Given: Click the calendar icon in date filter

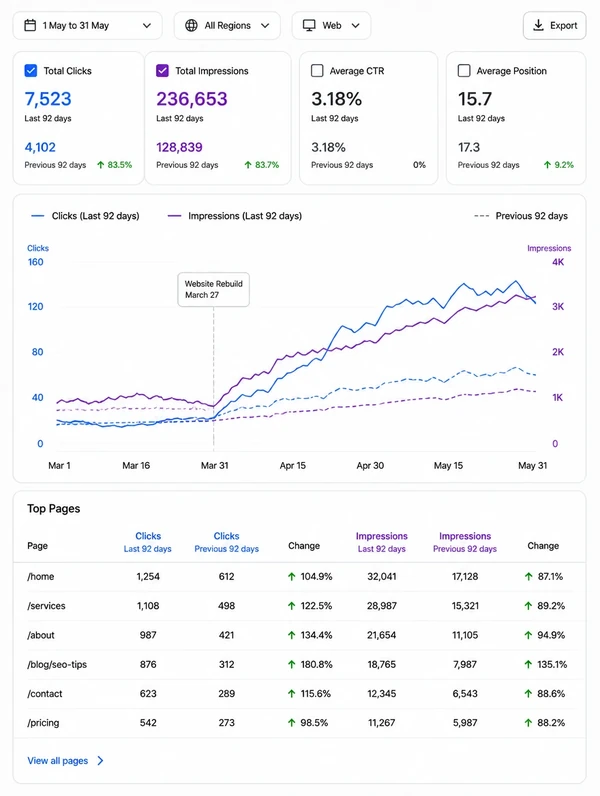Looking at the screenshot, I should point(30,25).
